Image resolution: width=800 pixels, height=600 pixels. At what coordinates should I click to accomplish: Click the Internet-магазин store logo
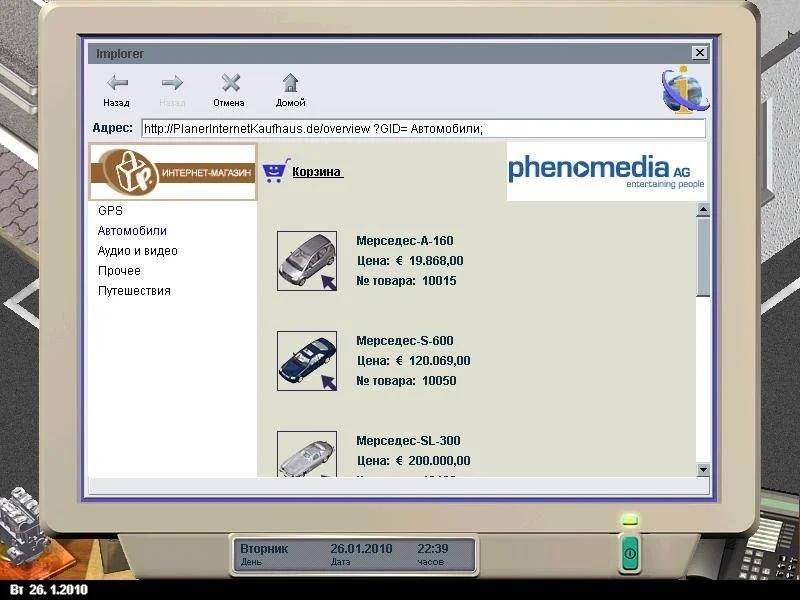[173, 172]
